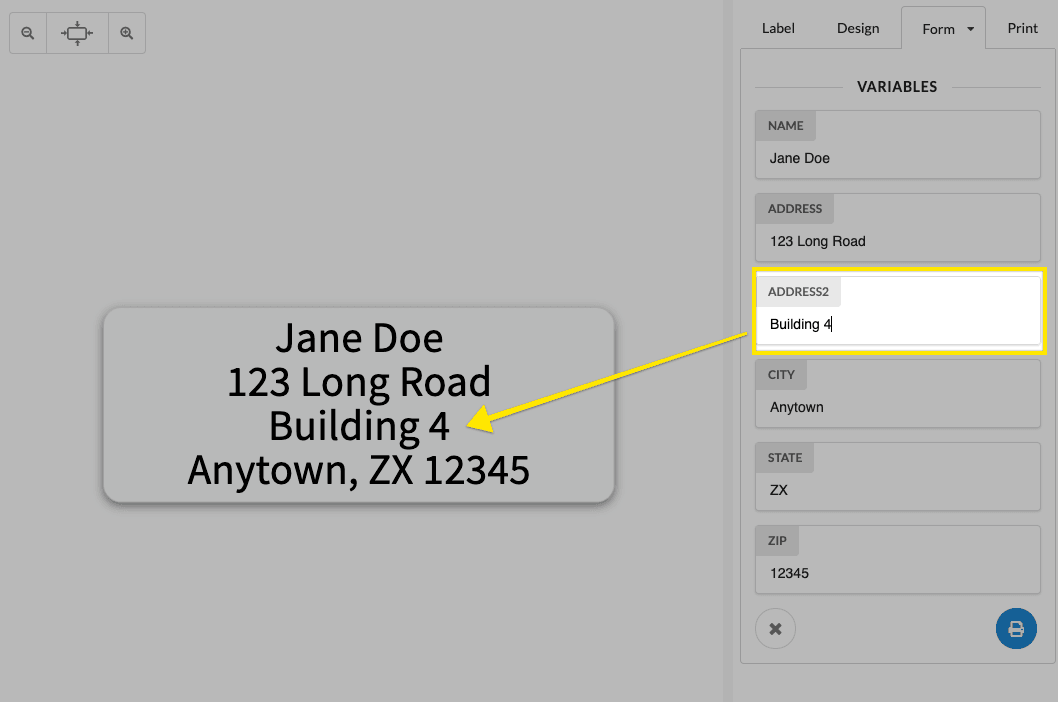Click the NAME input containing Jane Doe
Screen dimensions: 1058x702
tap(897, 158)
